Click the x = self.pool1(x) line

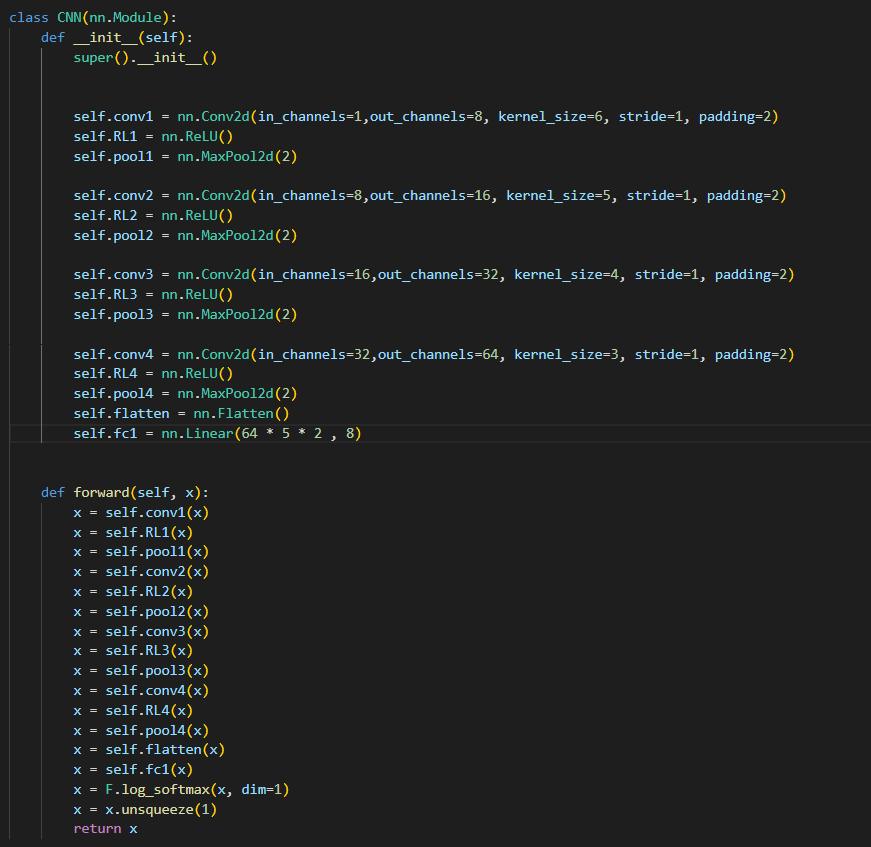coord(141,552)
